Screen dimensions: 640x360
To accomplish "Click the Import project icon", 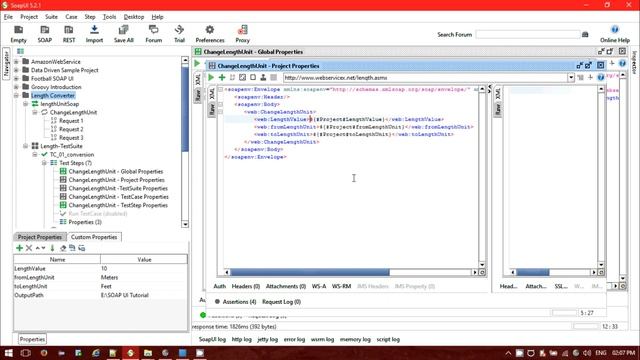I will click(x=94, y=34).
